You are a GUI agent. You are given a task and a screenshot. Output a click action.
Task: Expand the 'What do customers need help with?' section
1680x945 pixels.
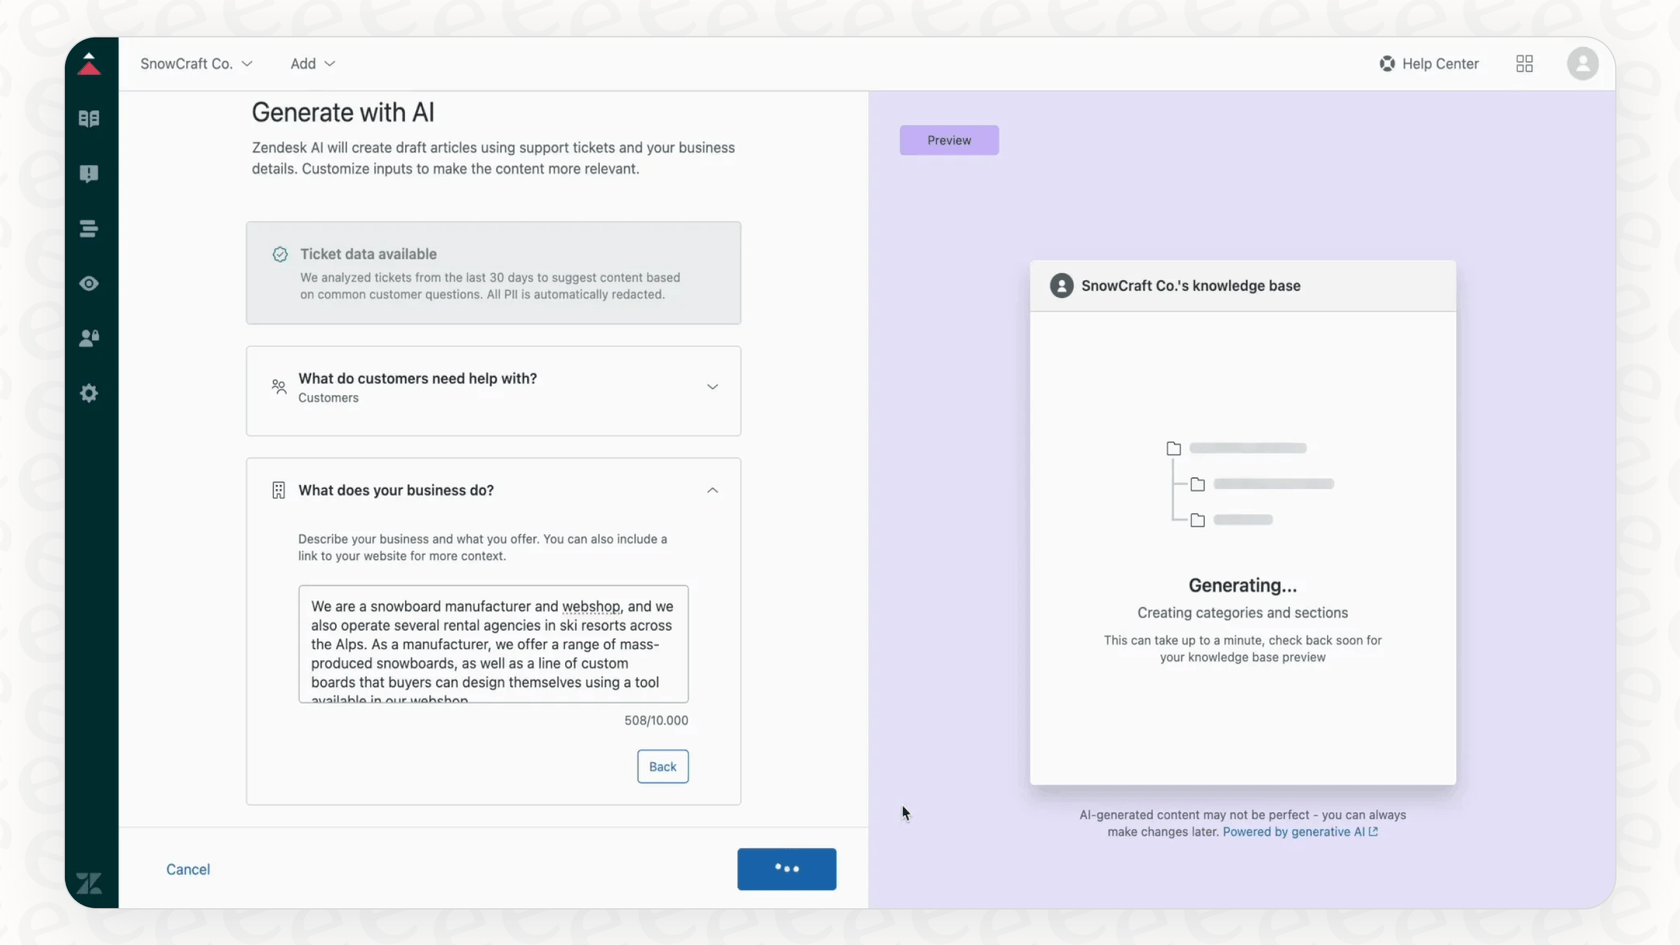point(712,386)
